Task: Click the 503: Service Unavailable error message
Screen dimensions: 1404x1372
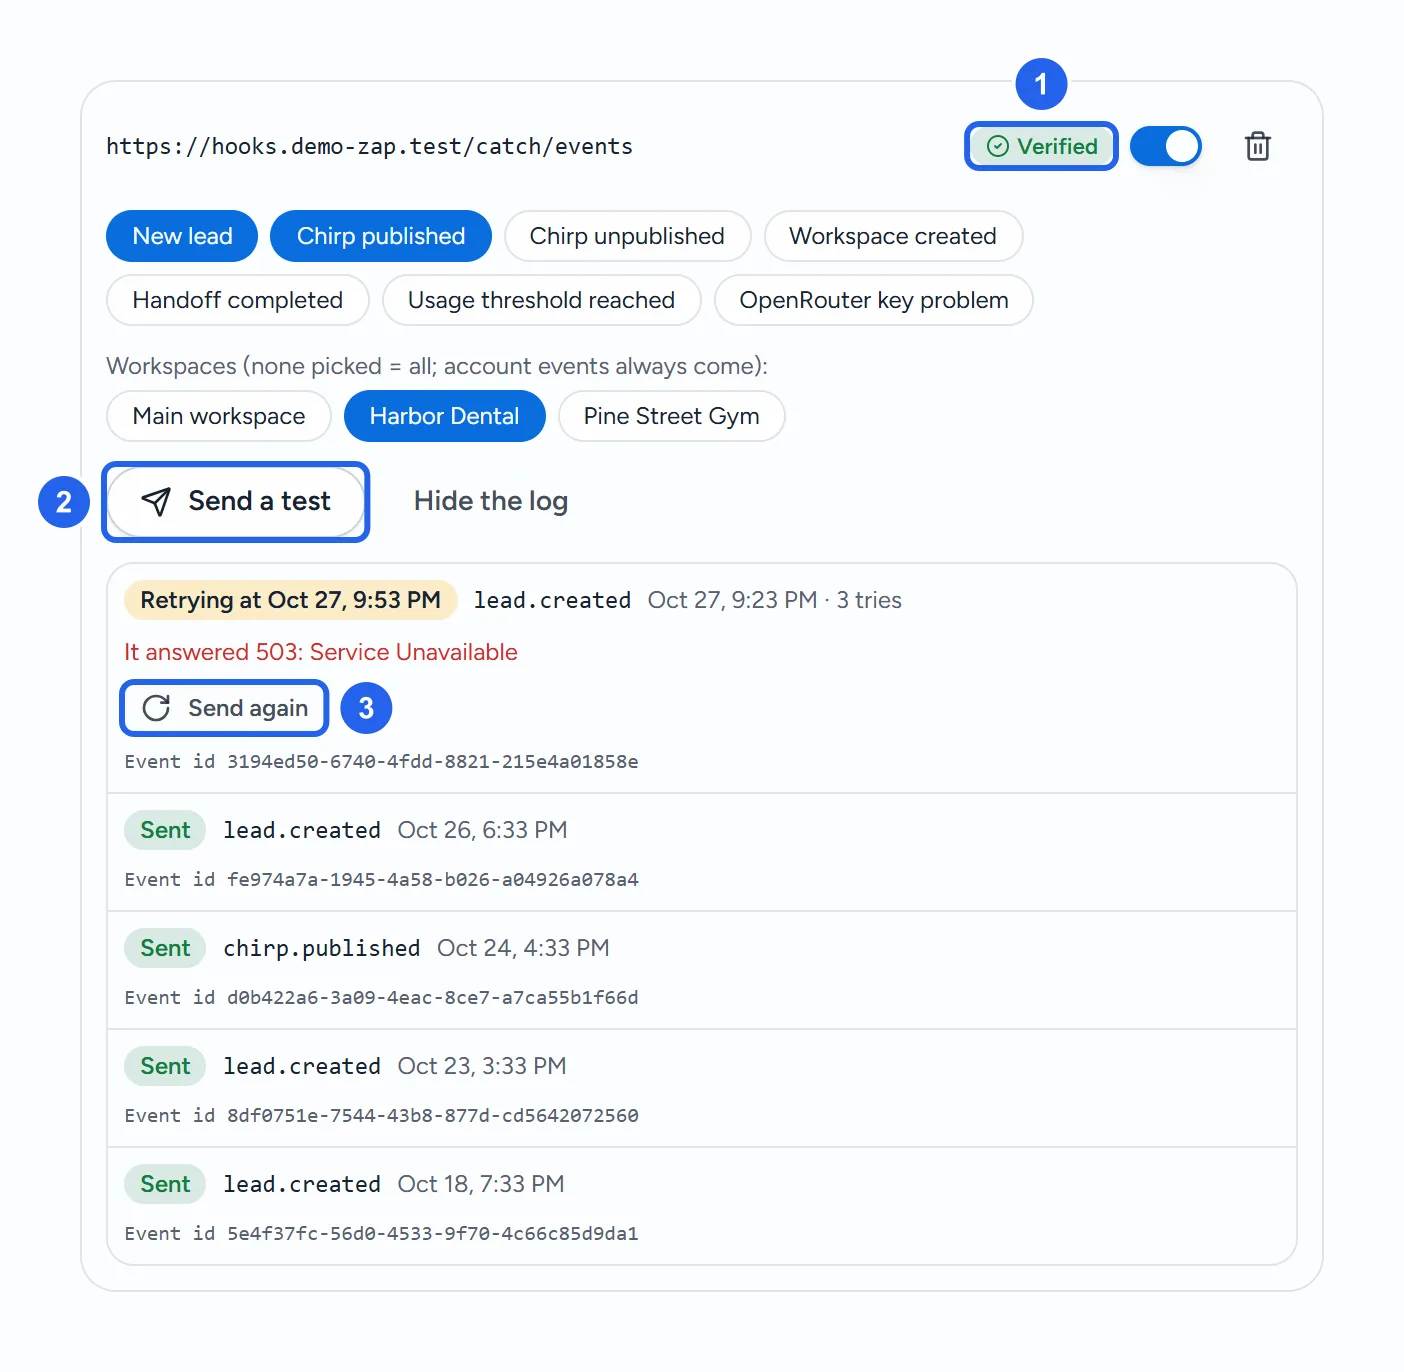Action: pos(321,652)
